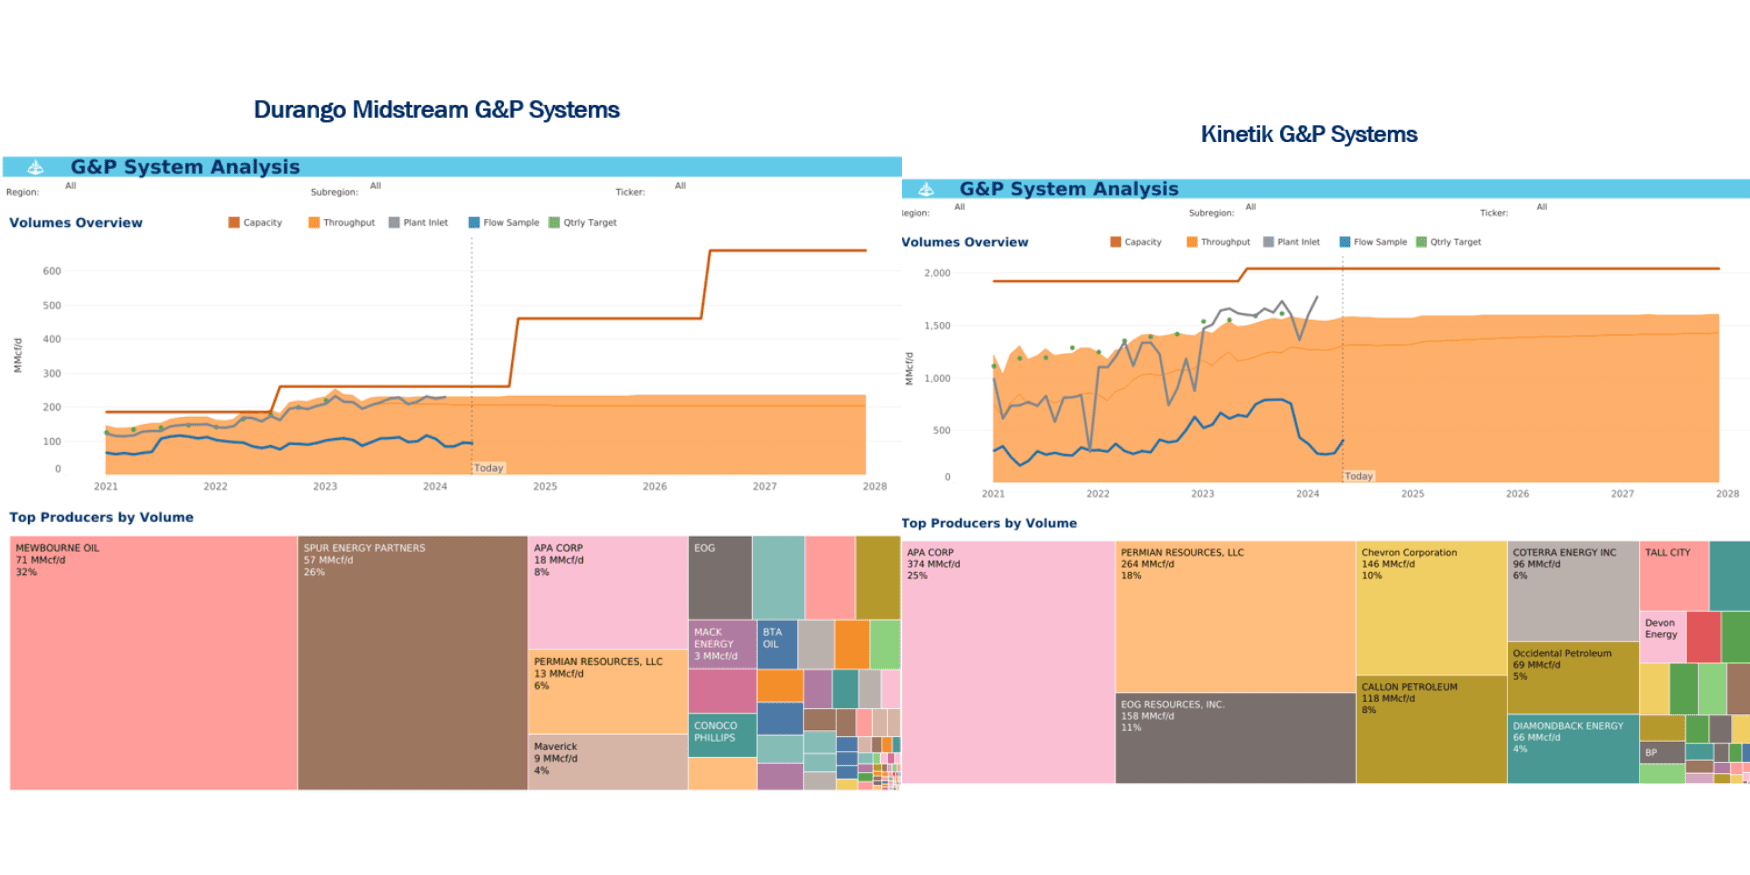This screenshot has height=875, width=1750.
Task: Click Qtrly Target legend swatch in Durango chart
Action: 554,223
